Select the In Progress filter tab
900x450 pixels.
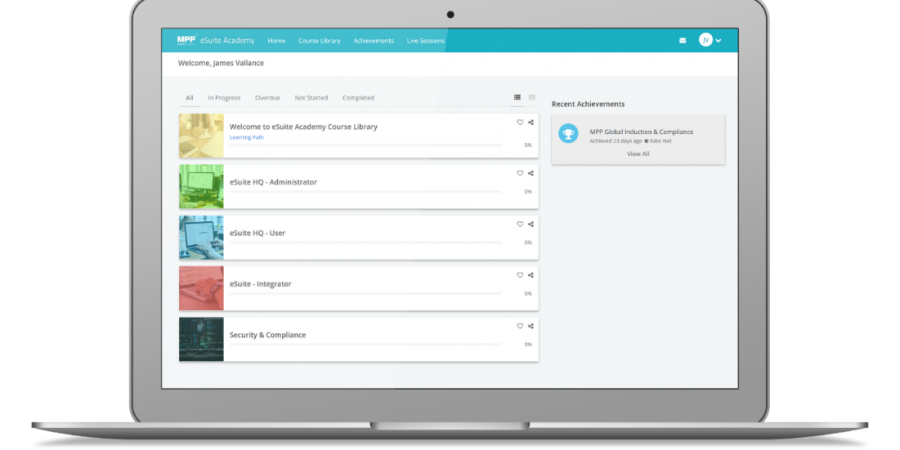[224, 98]
